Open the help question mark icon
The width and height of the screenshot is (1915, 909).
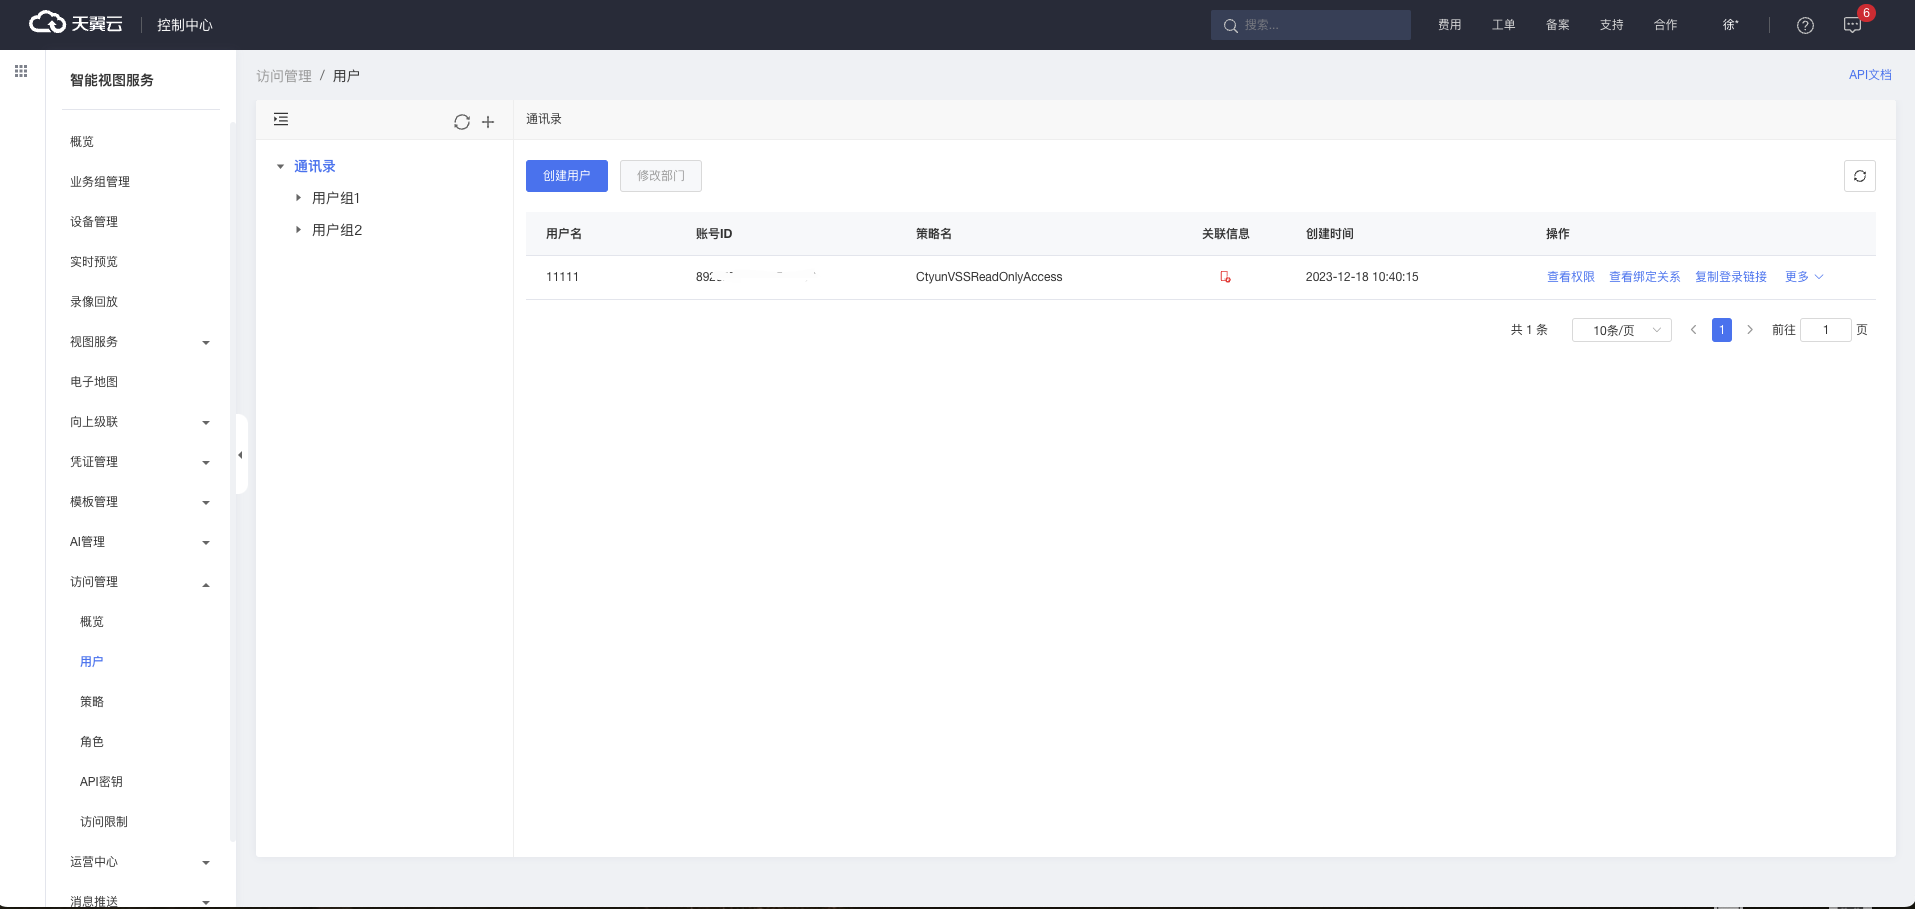(1805, 25)
